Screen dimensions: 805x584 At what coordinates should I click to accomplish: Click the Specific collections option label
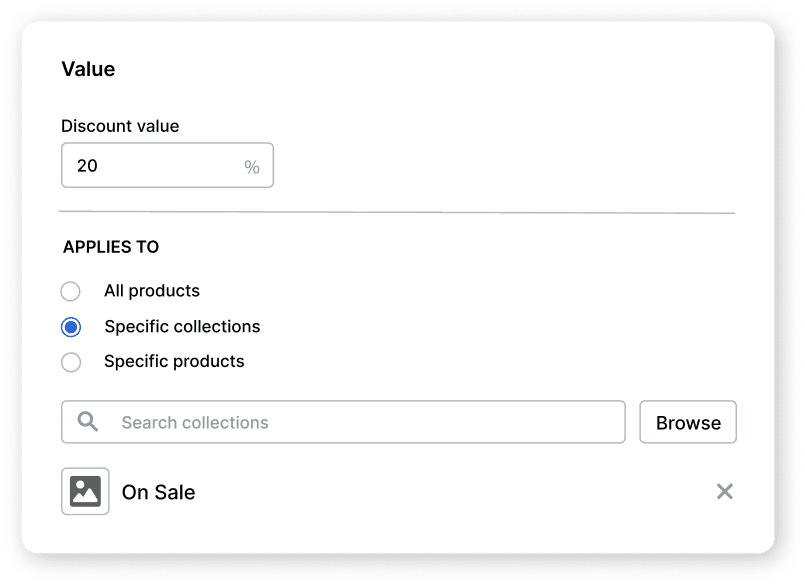coord(181,326)
